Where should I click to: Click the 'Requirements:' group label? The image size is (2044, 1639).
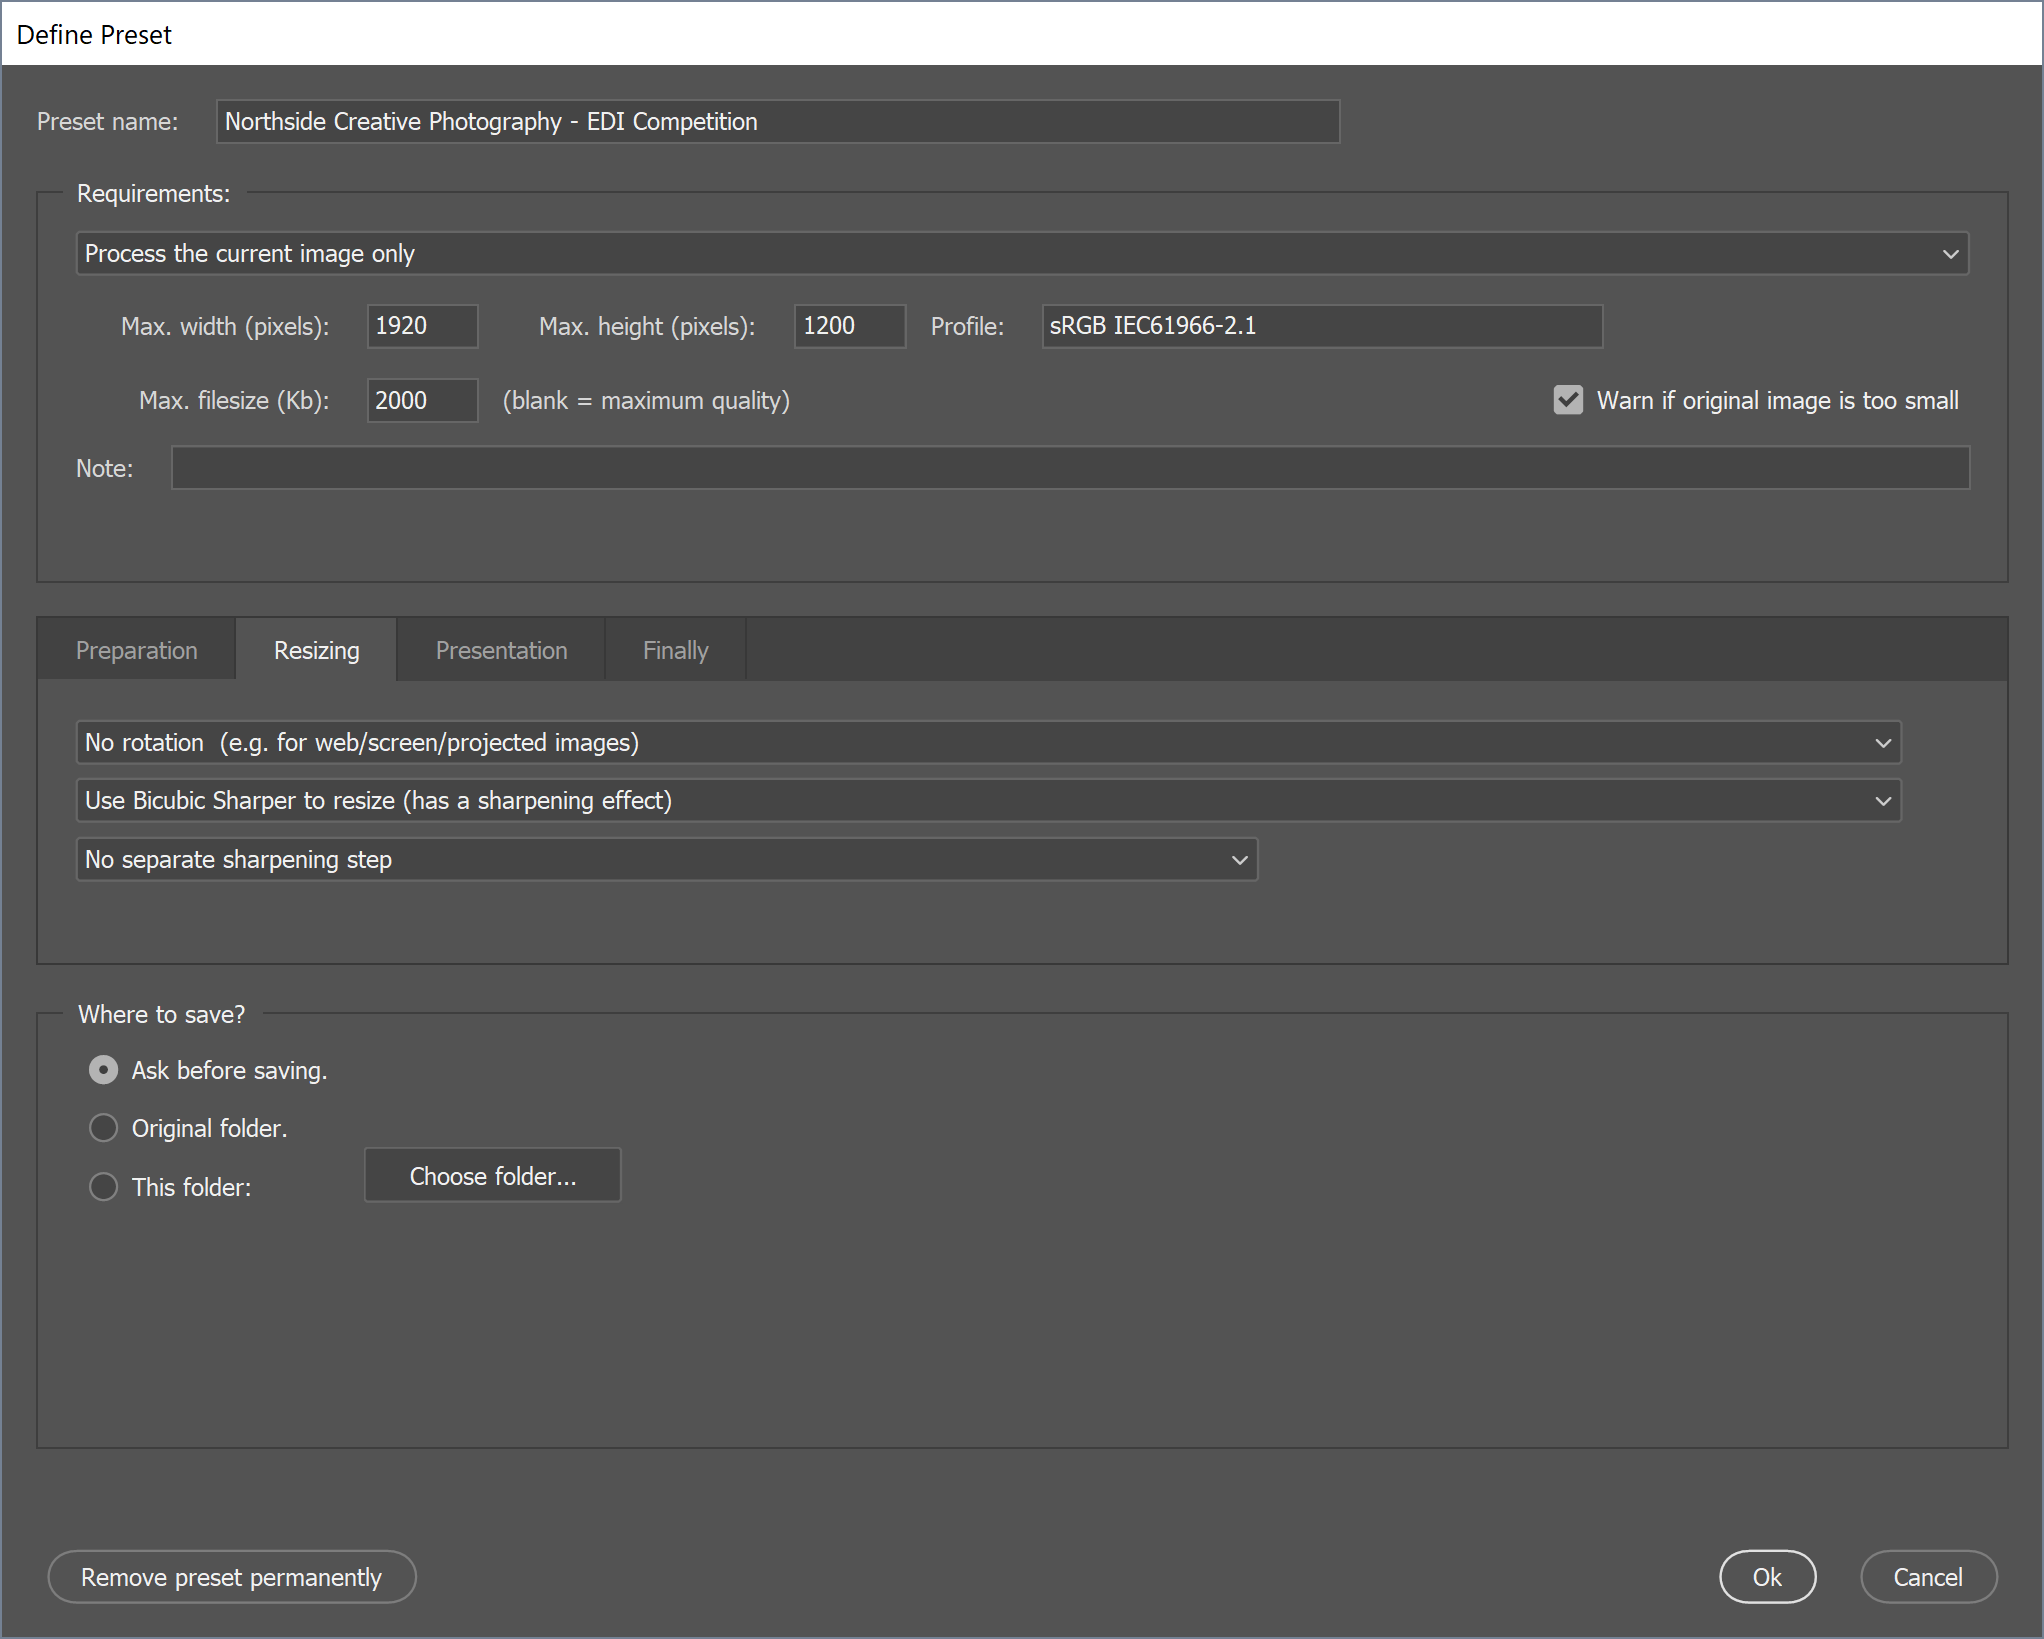coord(153,193)
